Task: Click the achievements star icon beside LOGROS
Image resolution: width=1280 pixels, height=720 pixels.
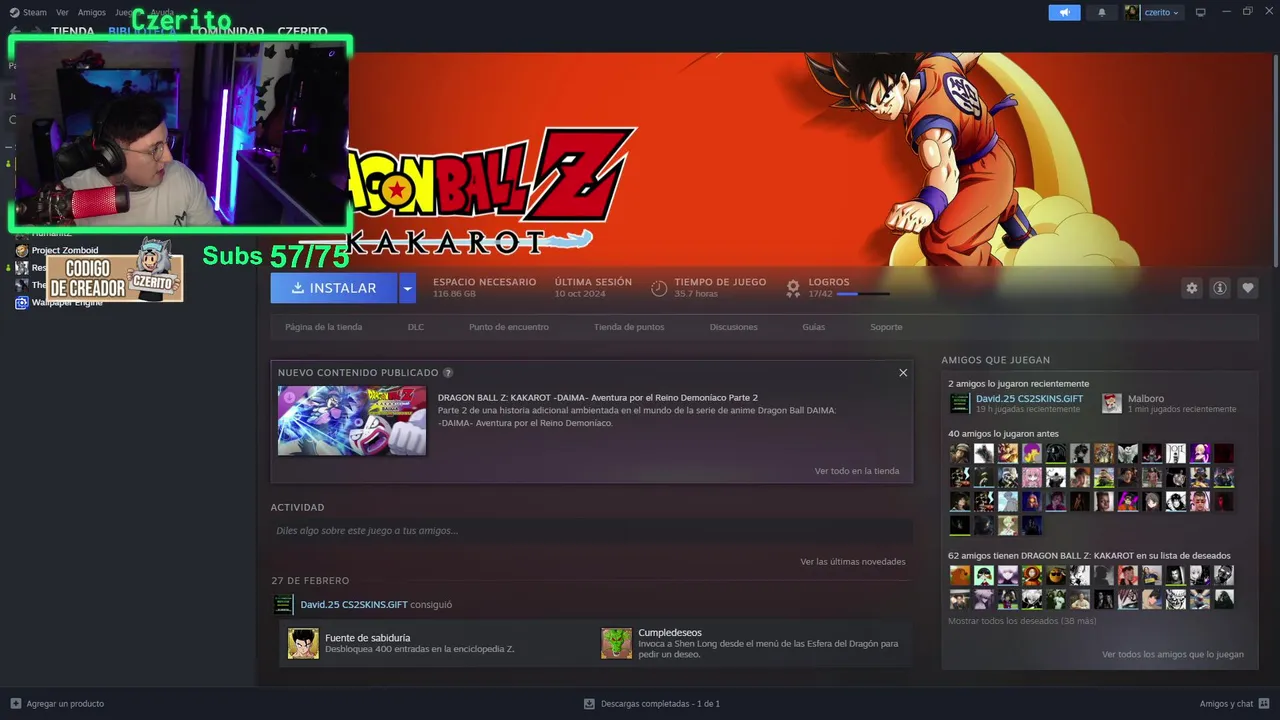Action: [793, 288]
